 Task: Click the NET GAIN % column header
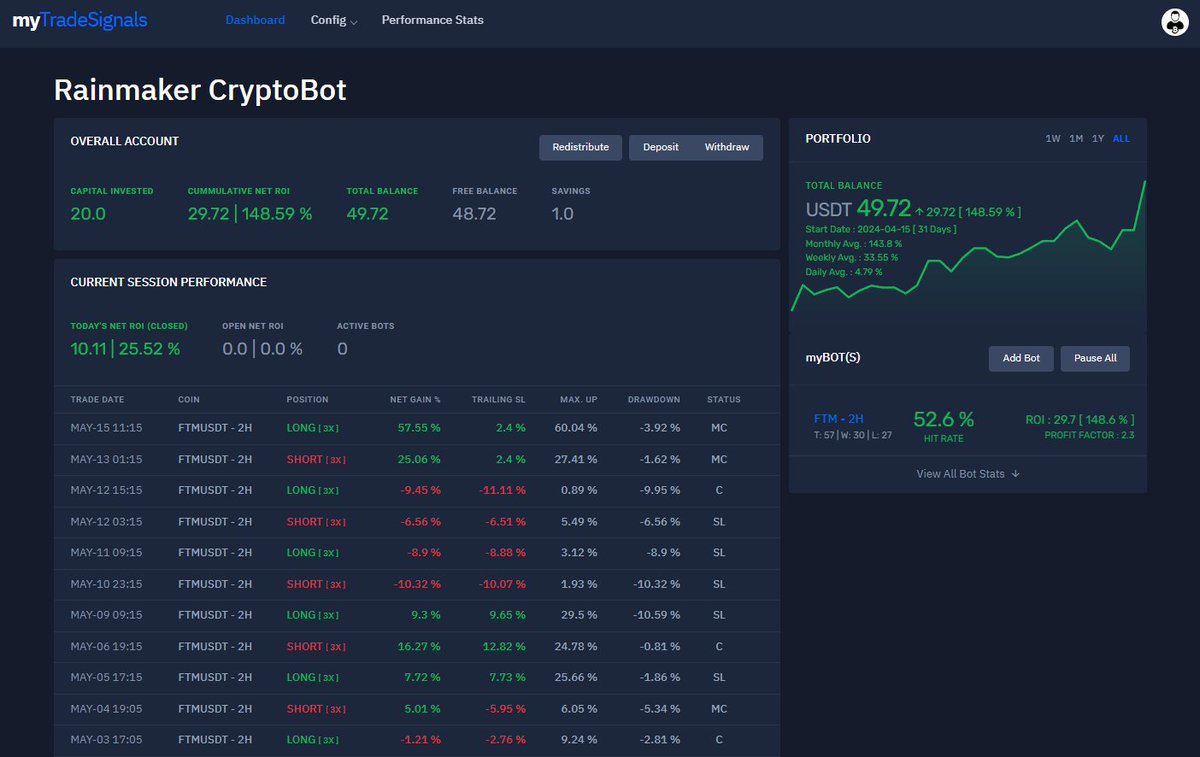415,400
